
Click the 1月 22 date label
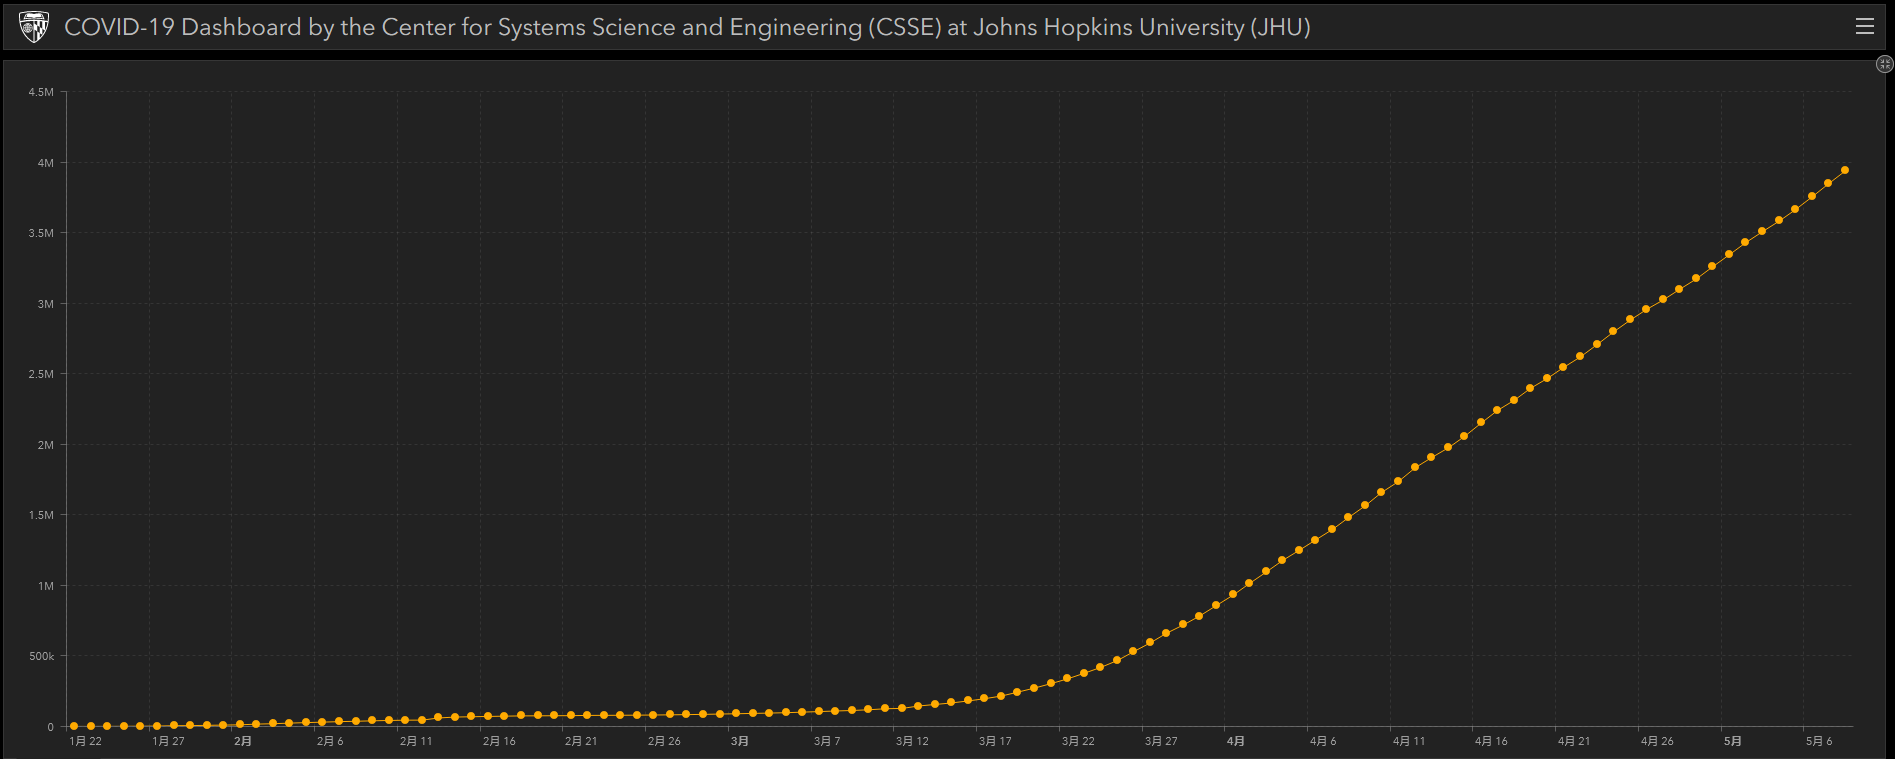pyautogui.click(x=86, y=741)
